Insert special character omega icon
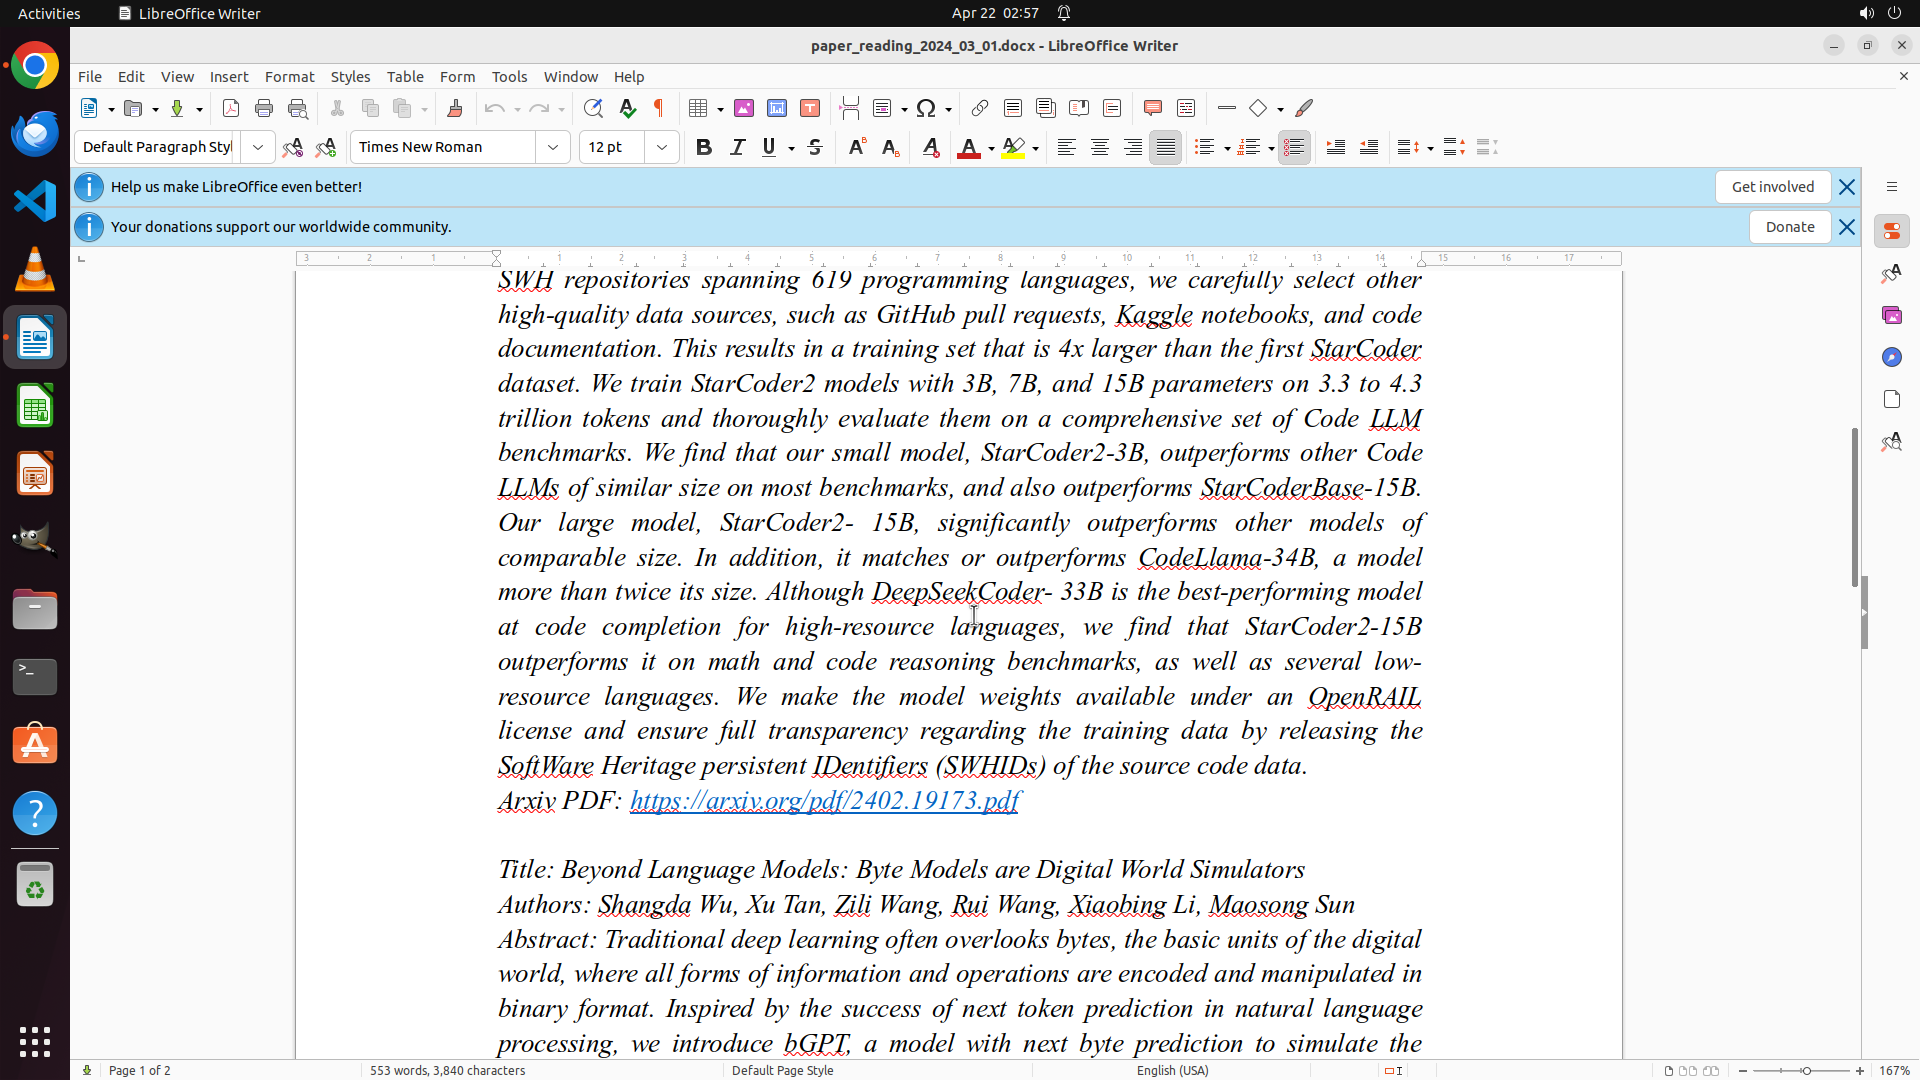Viewport: 1920px width, 1080px height. click(x=926, y=108)
